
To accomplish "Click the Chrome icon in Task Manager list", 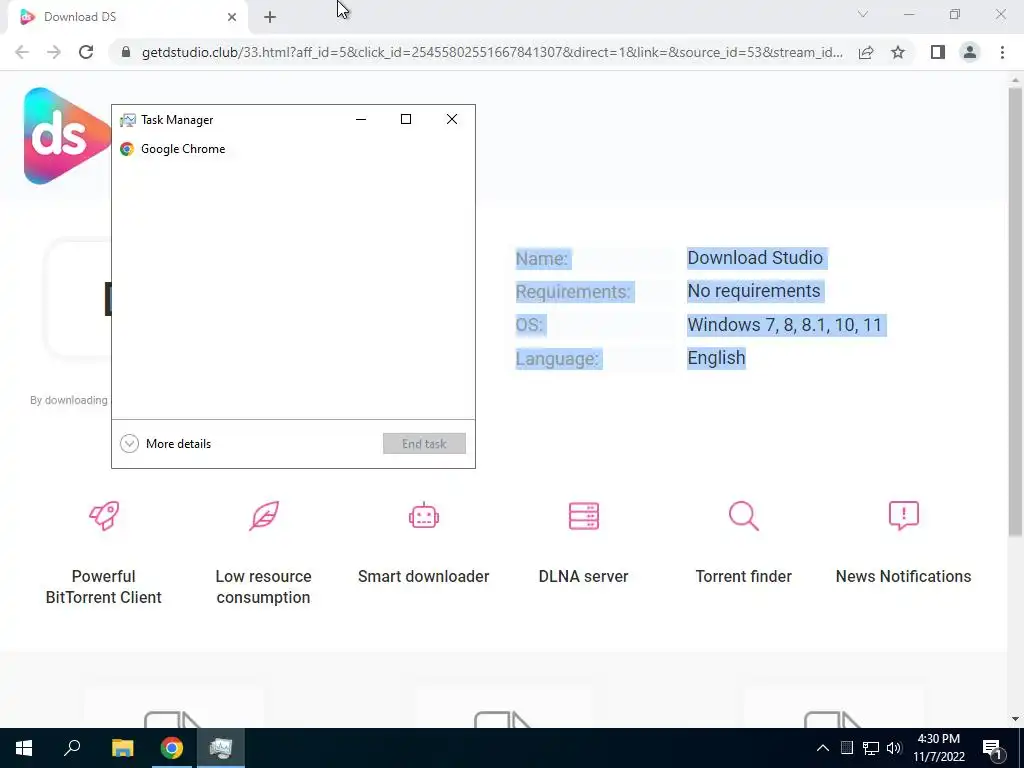I will 127,149.
